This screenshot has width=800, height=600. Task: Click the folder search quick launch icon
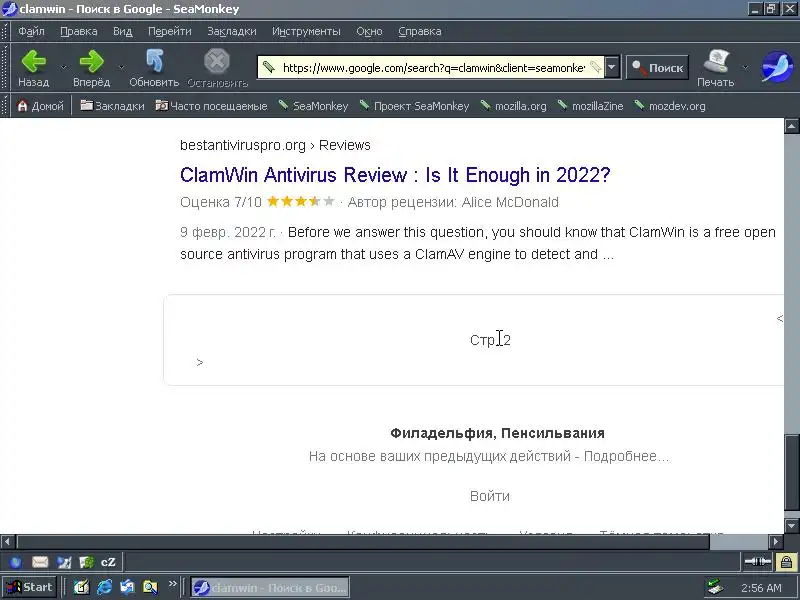point(150,587)
